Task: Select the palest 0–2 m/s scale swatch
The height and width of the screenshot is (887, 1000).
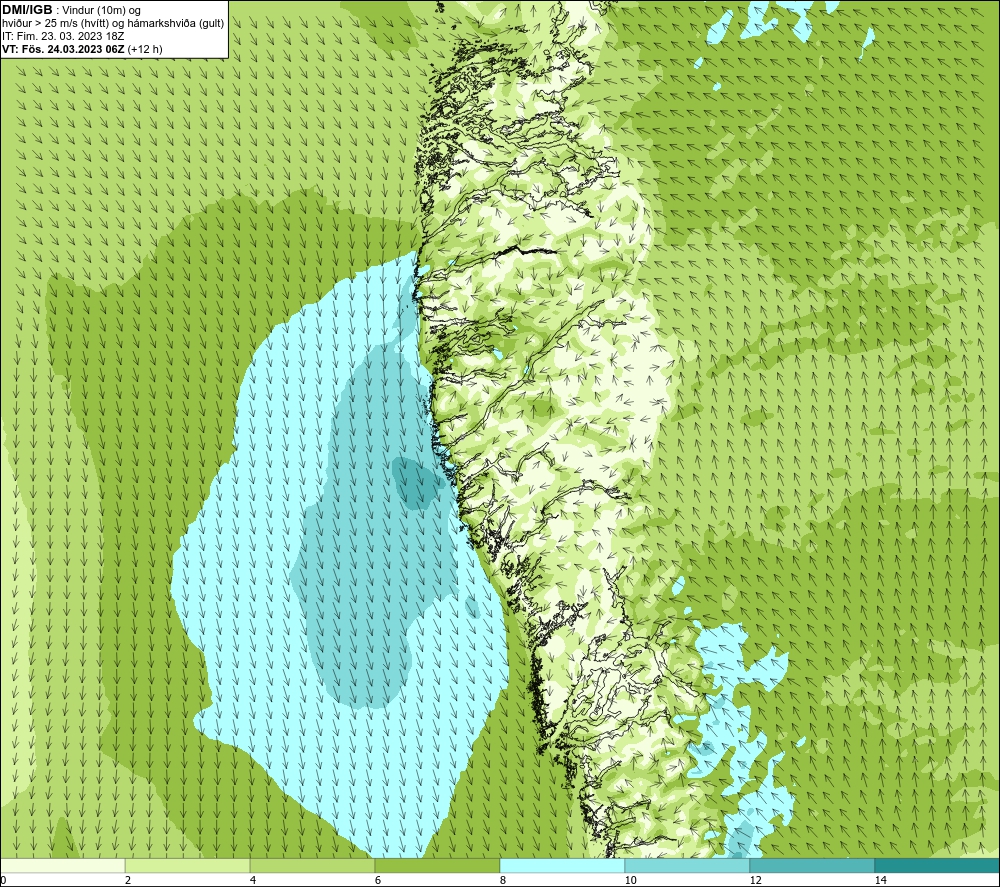Action: click(62, 866)
